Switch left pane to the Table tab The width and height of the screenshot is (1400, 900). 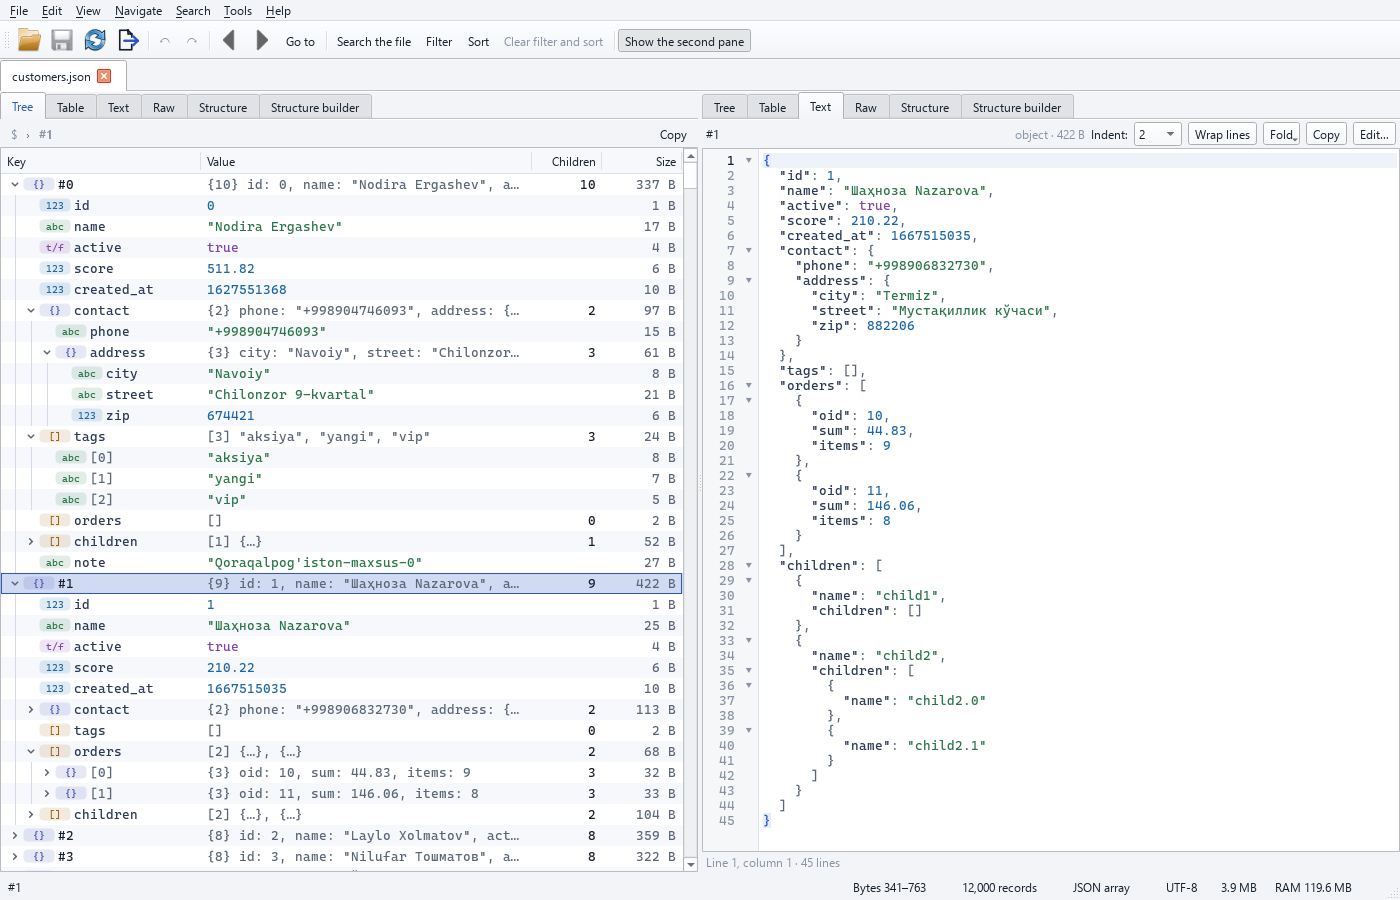point(70,107)
